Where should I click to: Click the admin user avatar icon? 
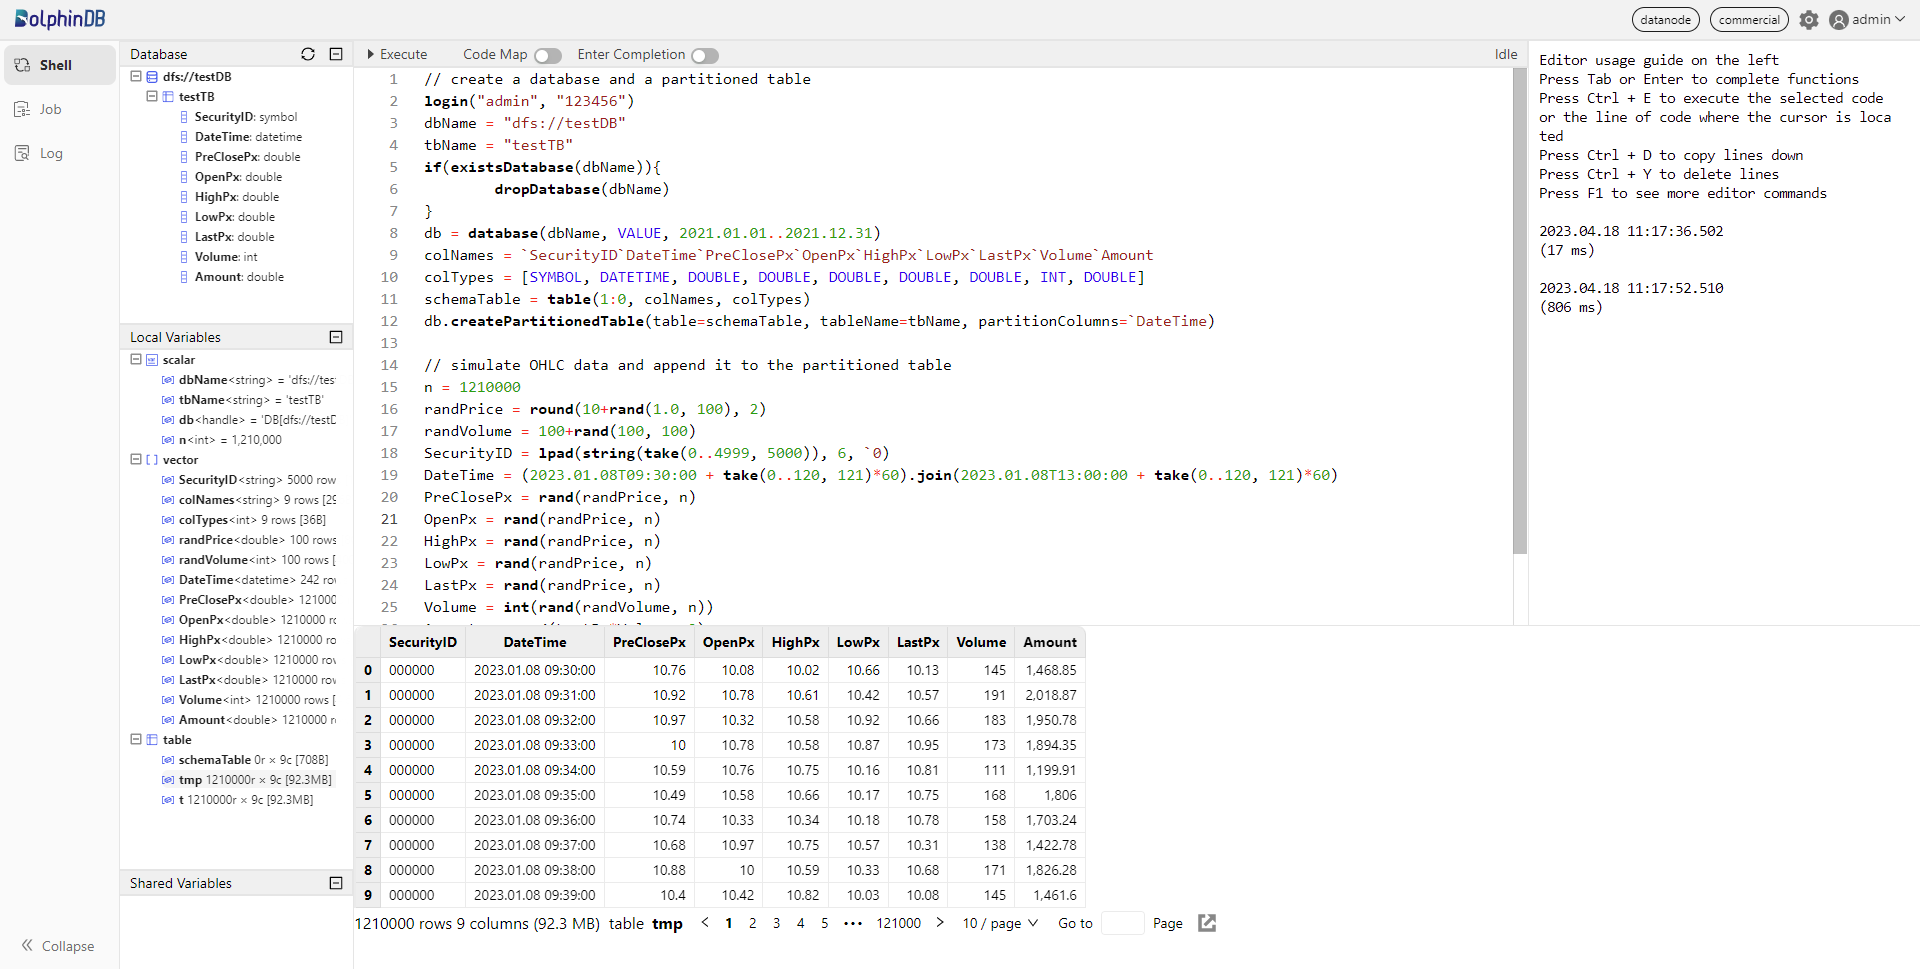(1838, 20)
